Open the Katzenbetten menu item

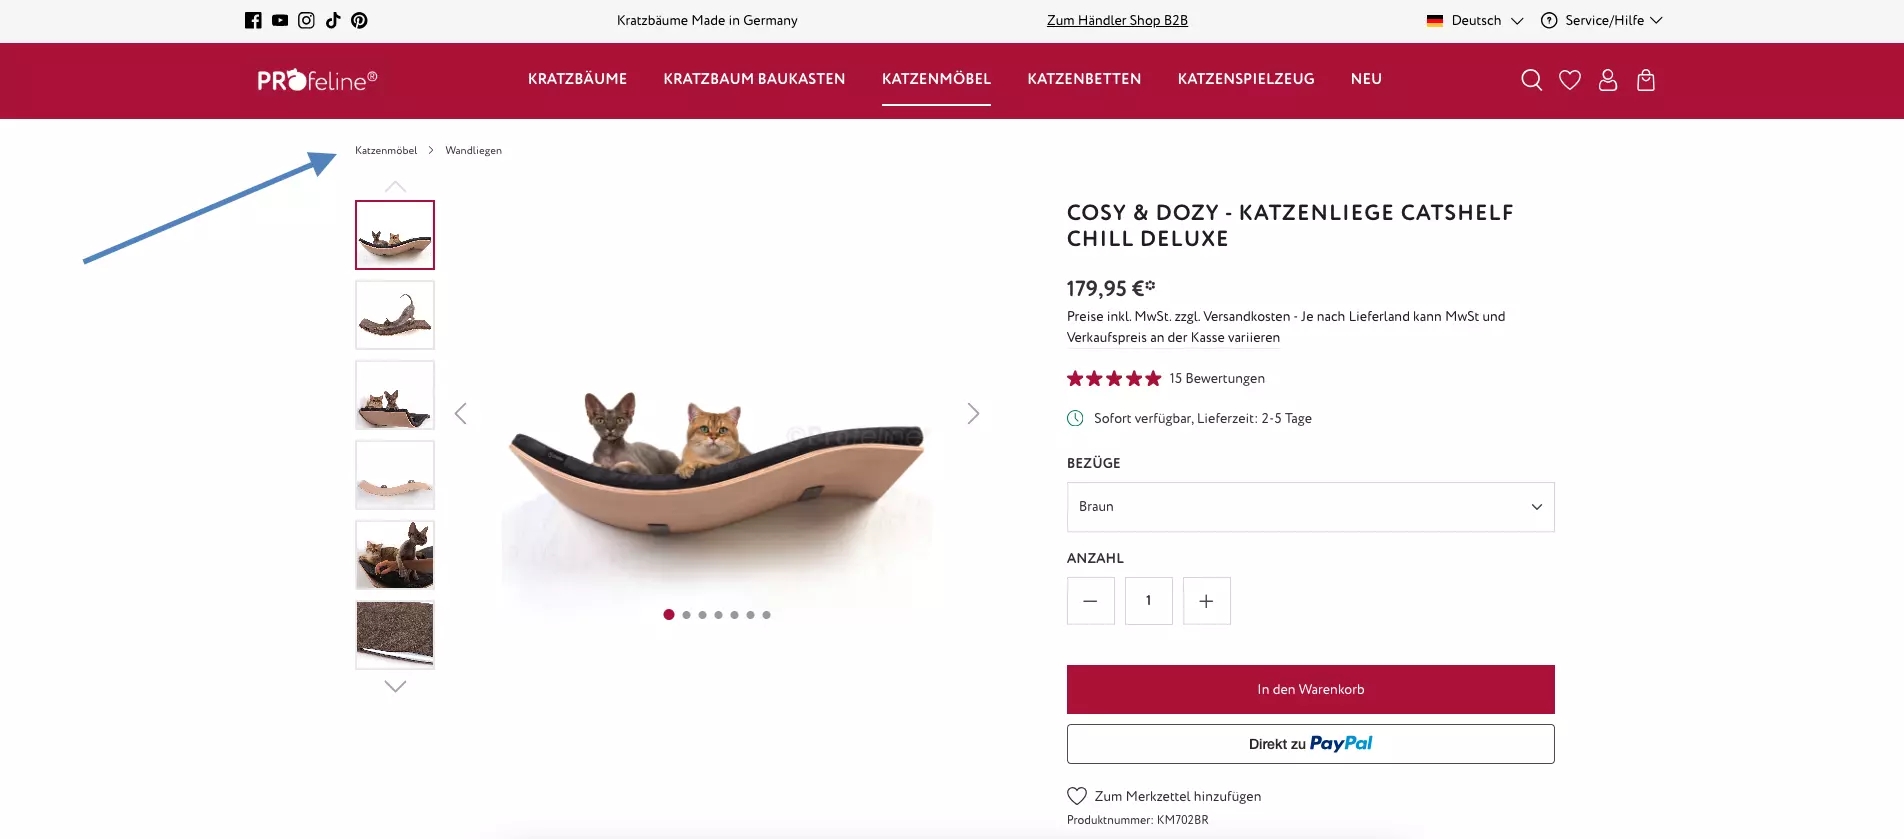click(x=1084, y=79)
